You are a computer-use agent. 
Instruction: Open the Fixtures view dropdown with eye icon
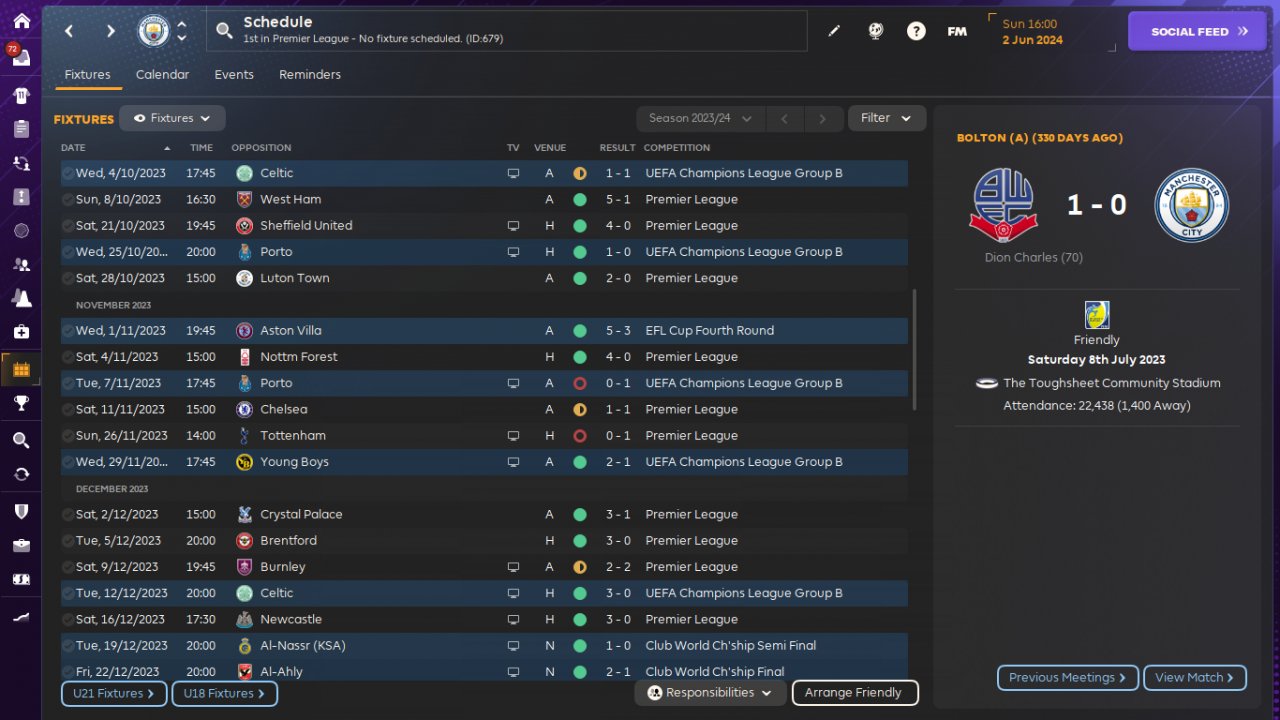(172, 118)
